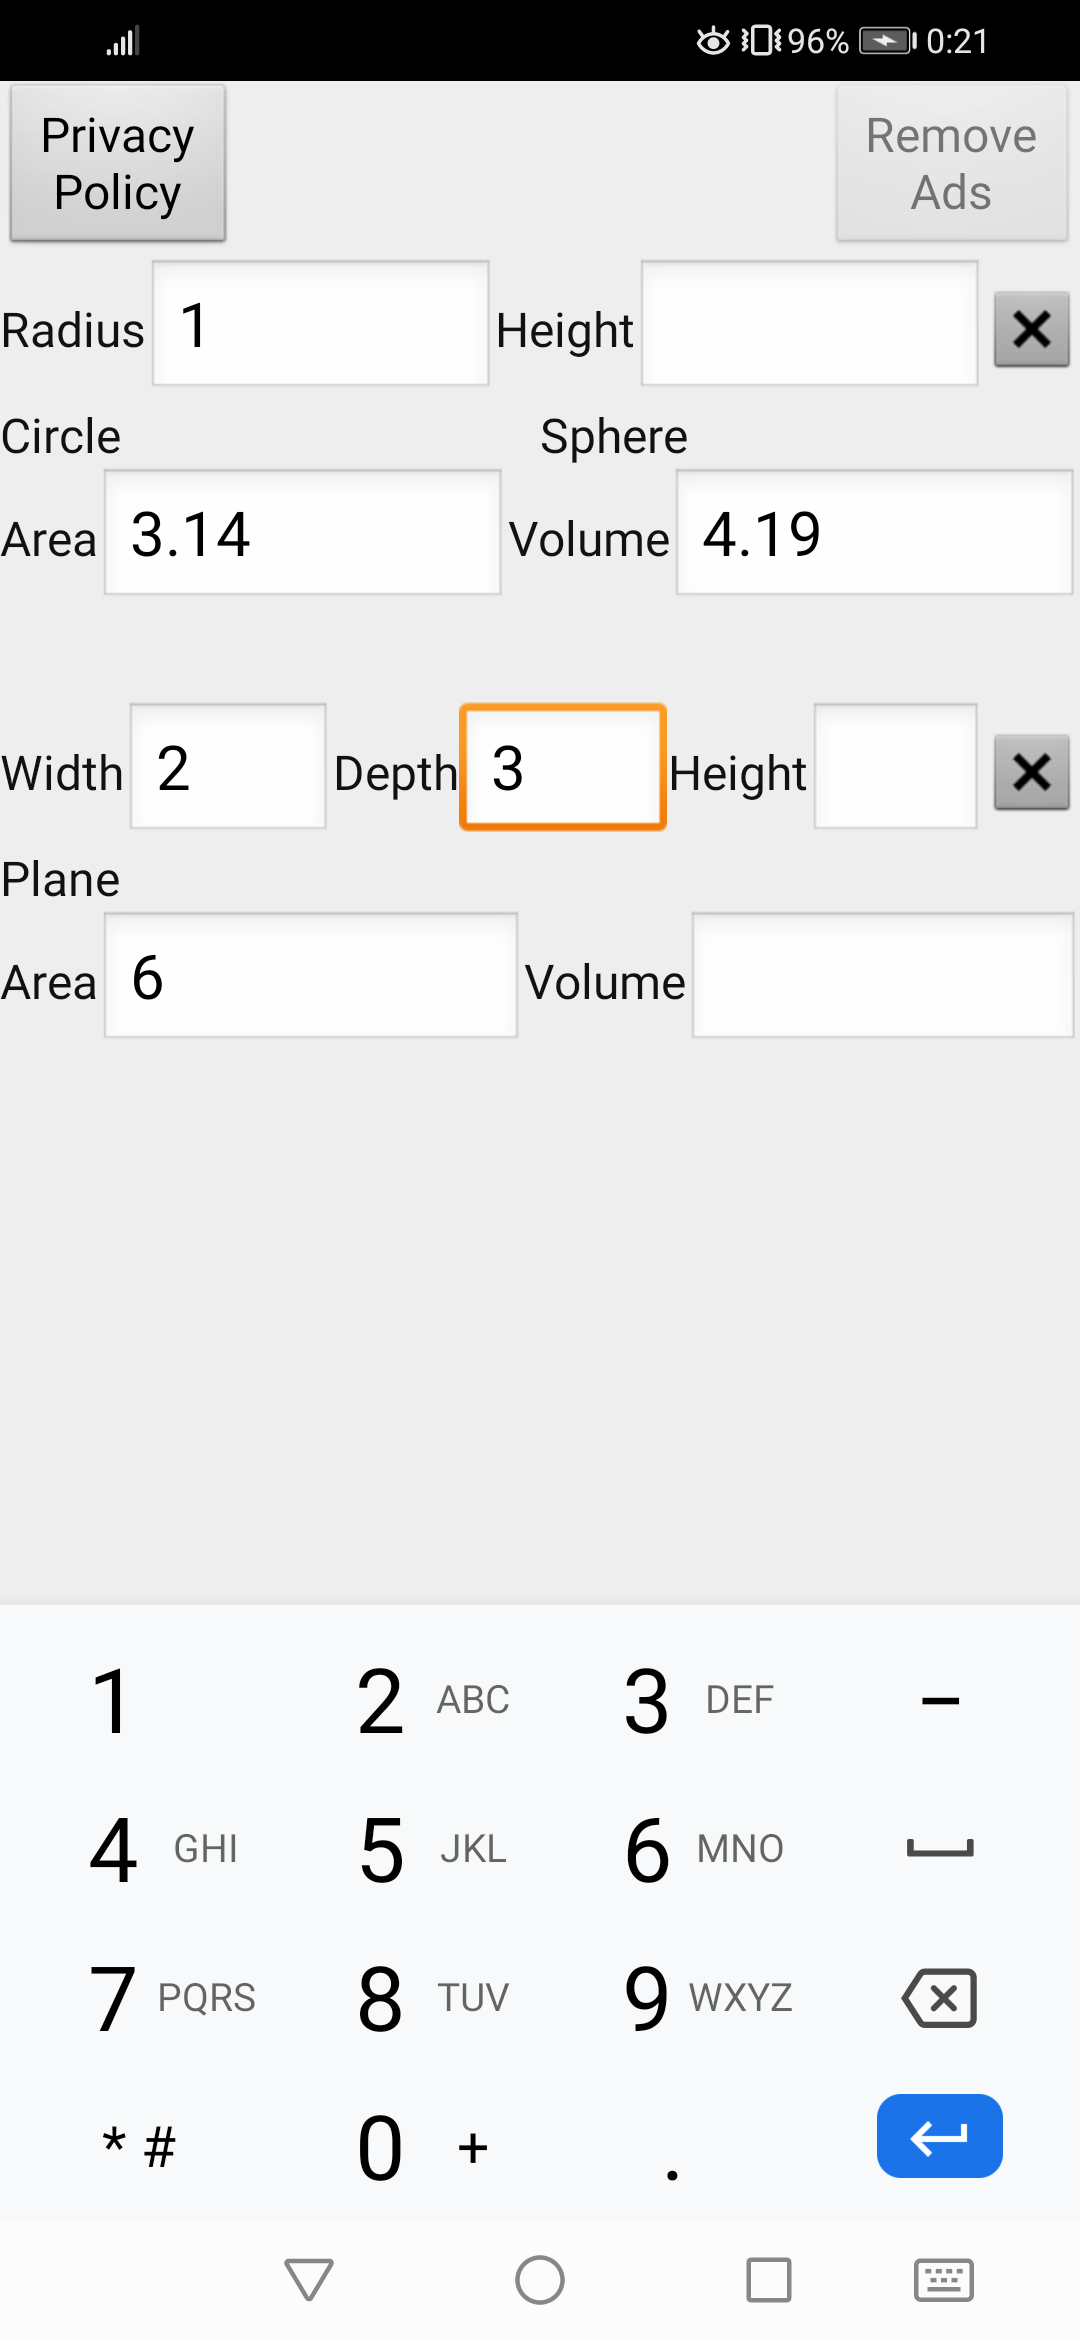
Task: Tap the Width input field
Action: [228, 767]
